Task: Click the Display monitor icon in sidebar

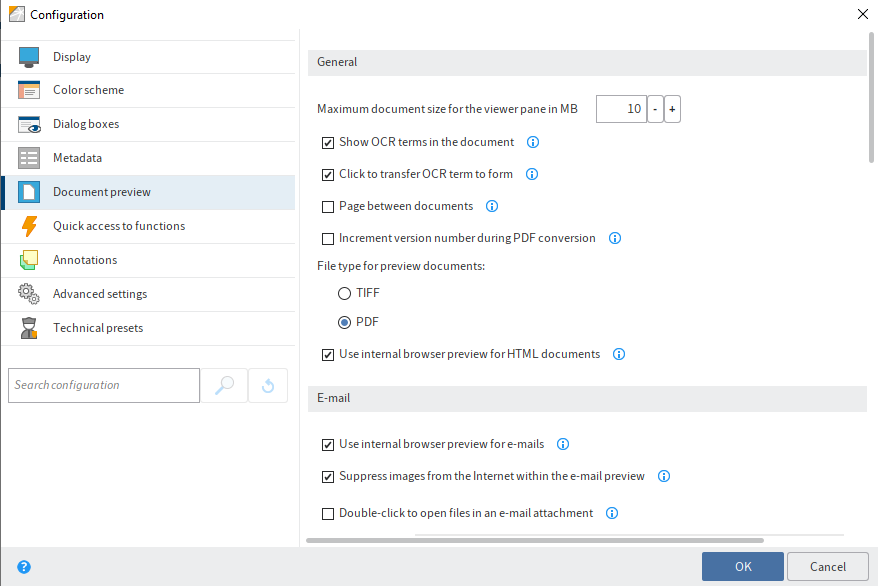Action: [x=29, y=57]
